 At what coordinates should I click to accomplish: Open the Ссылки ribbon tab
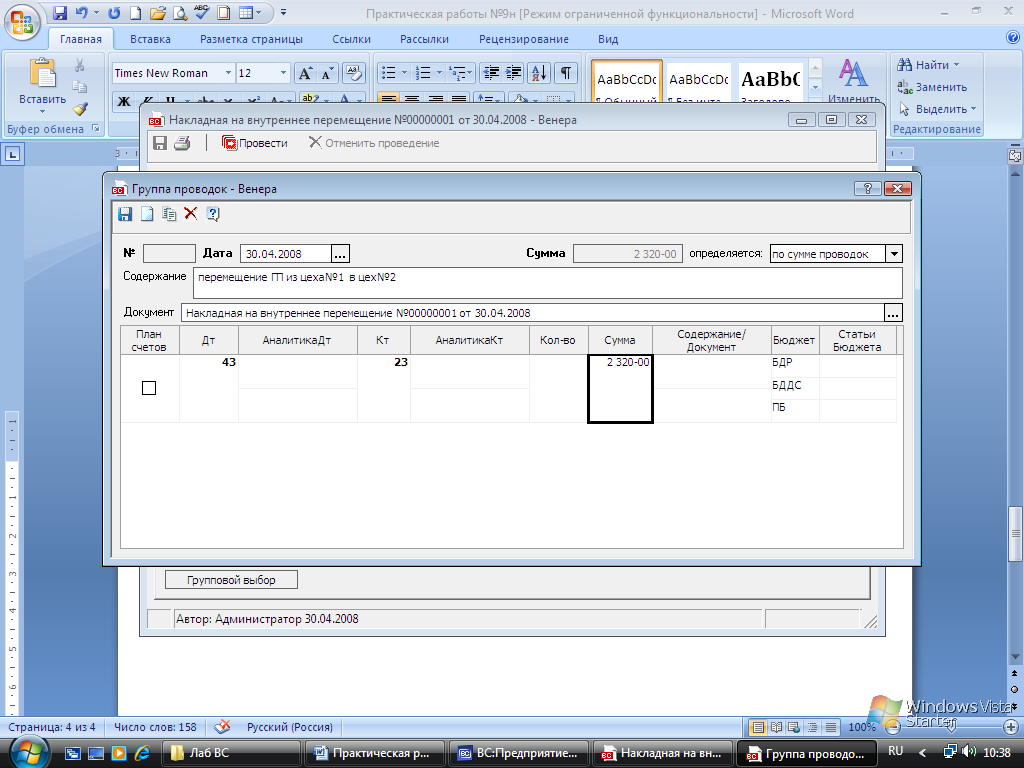pos(351,39)
